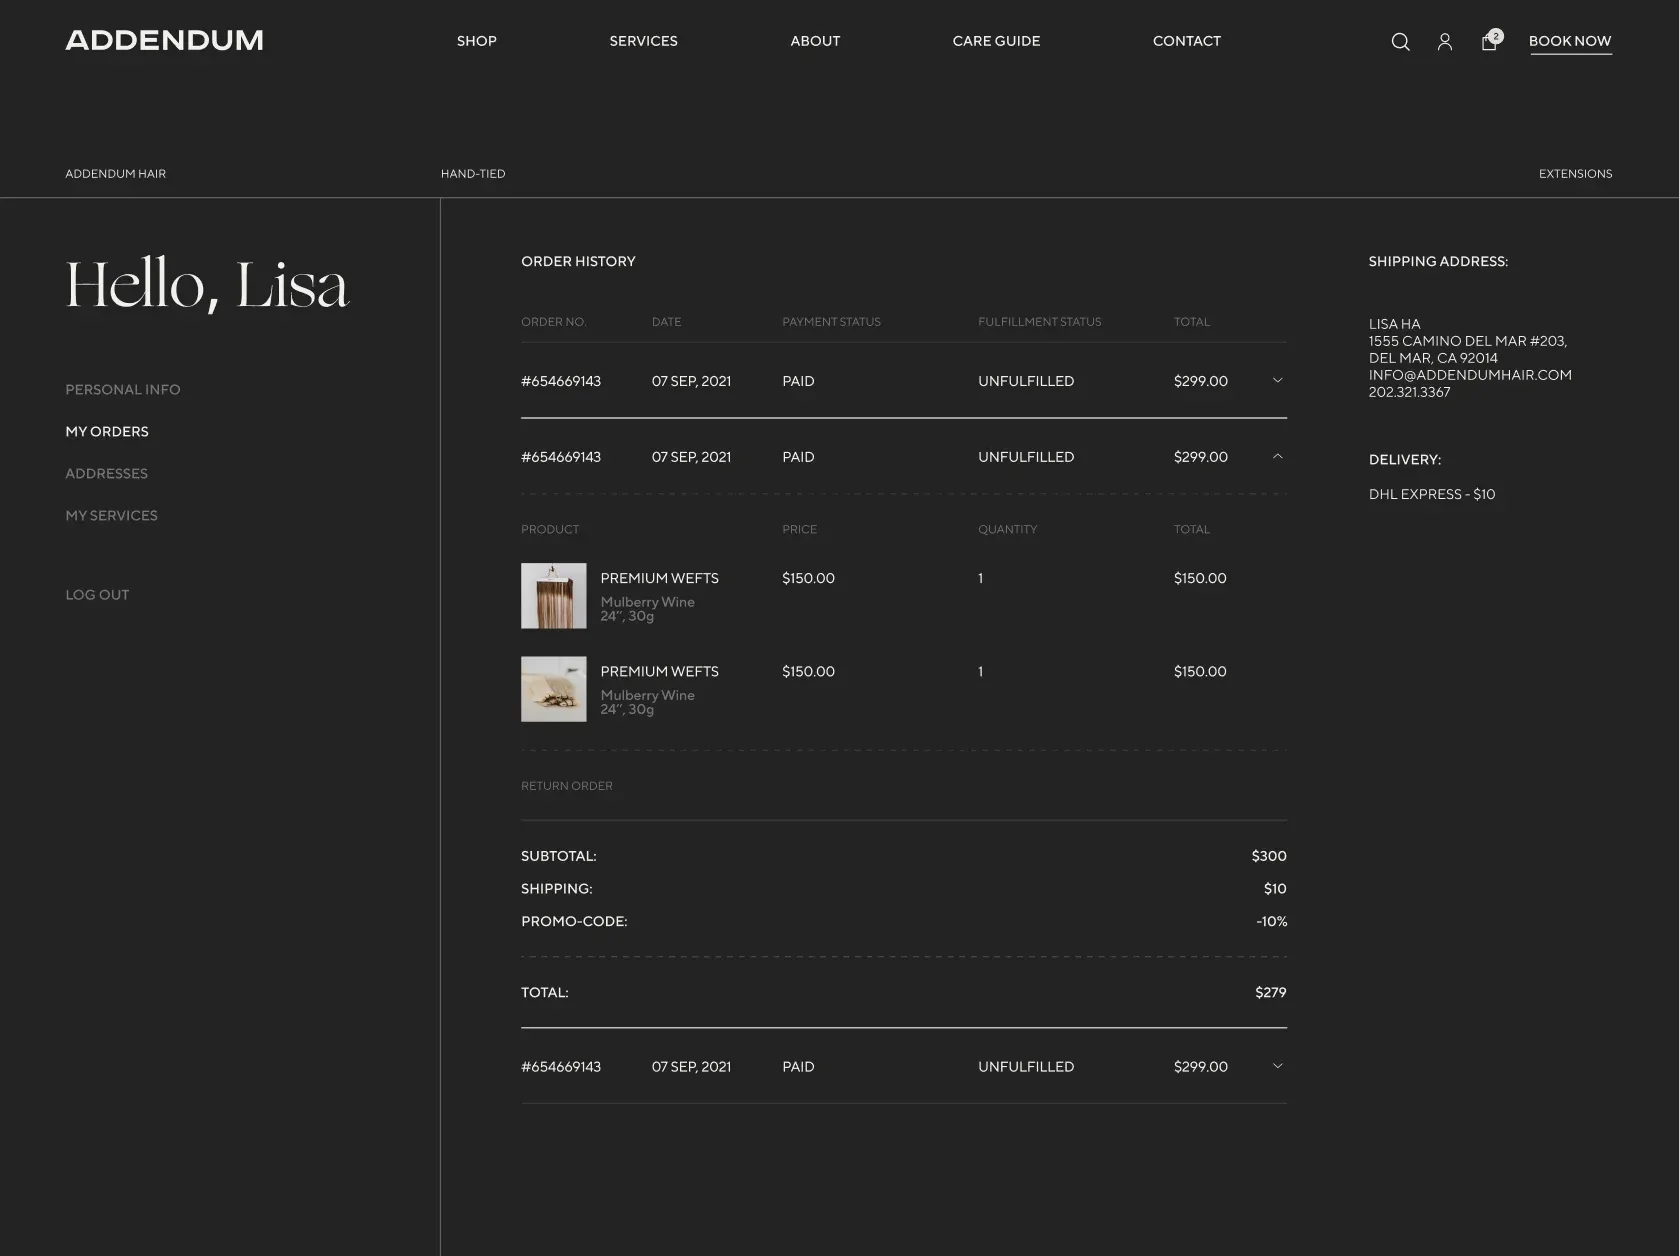This screenshot has width=1679, height=1256.
Task: Click the user account icon
Action: [x=1444, y=42]
